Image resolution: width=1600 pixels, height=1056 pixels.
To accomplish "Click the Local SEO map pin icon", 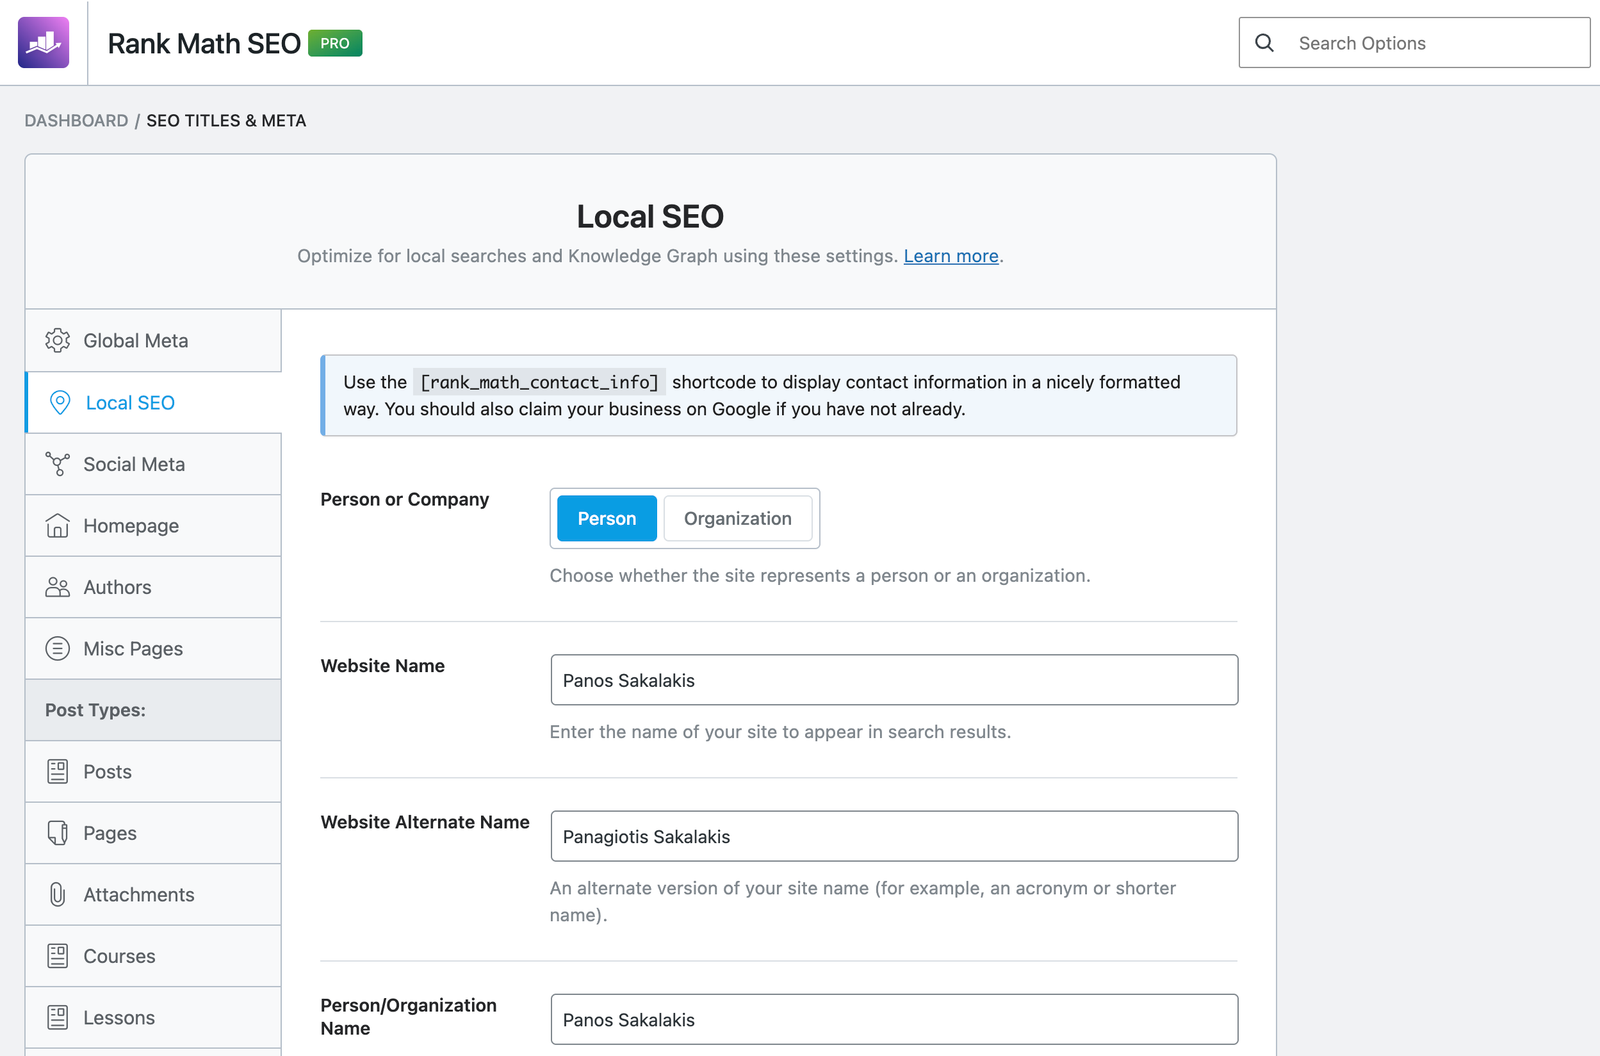I will (x=60, y=403).
